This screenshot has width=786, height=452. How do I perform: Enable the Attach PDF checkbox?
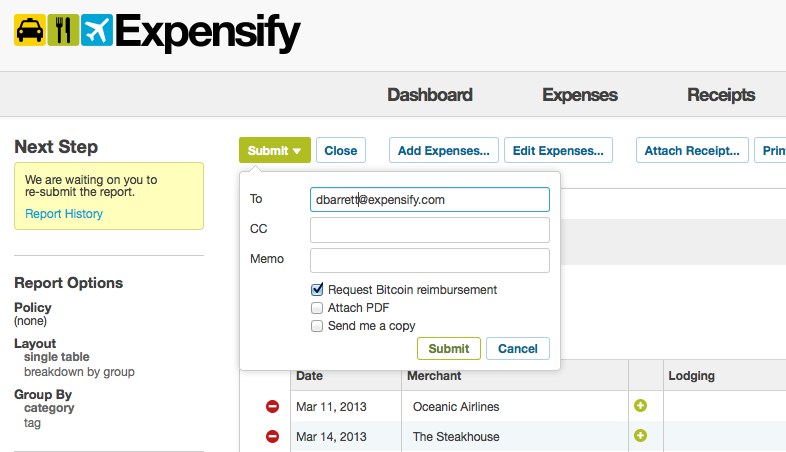317,308
